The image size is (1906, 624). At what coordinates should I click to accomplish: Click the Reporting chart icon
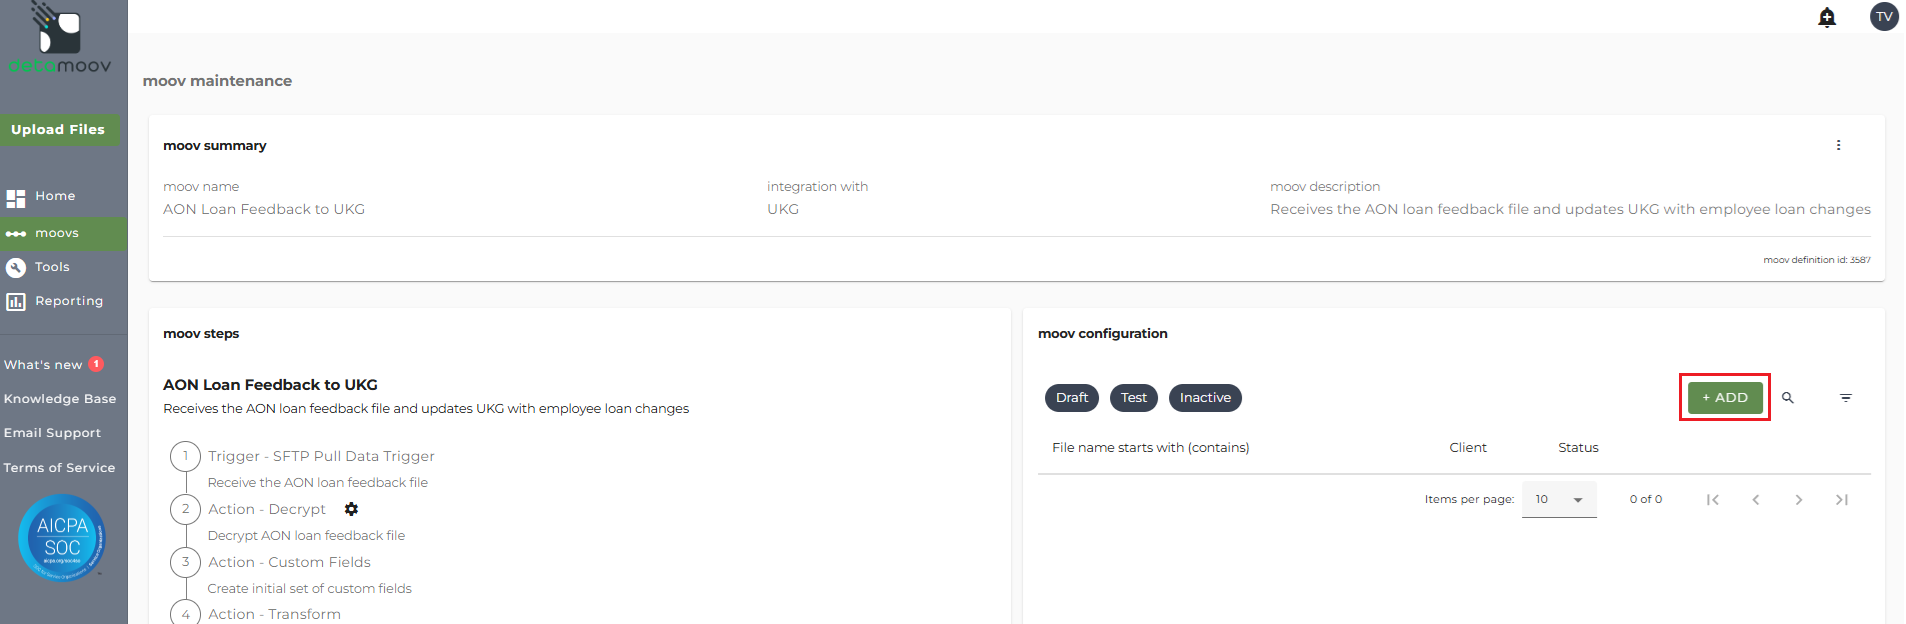click(x=16, y=301)
